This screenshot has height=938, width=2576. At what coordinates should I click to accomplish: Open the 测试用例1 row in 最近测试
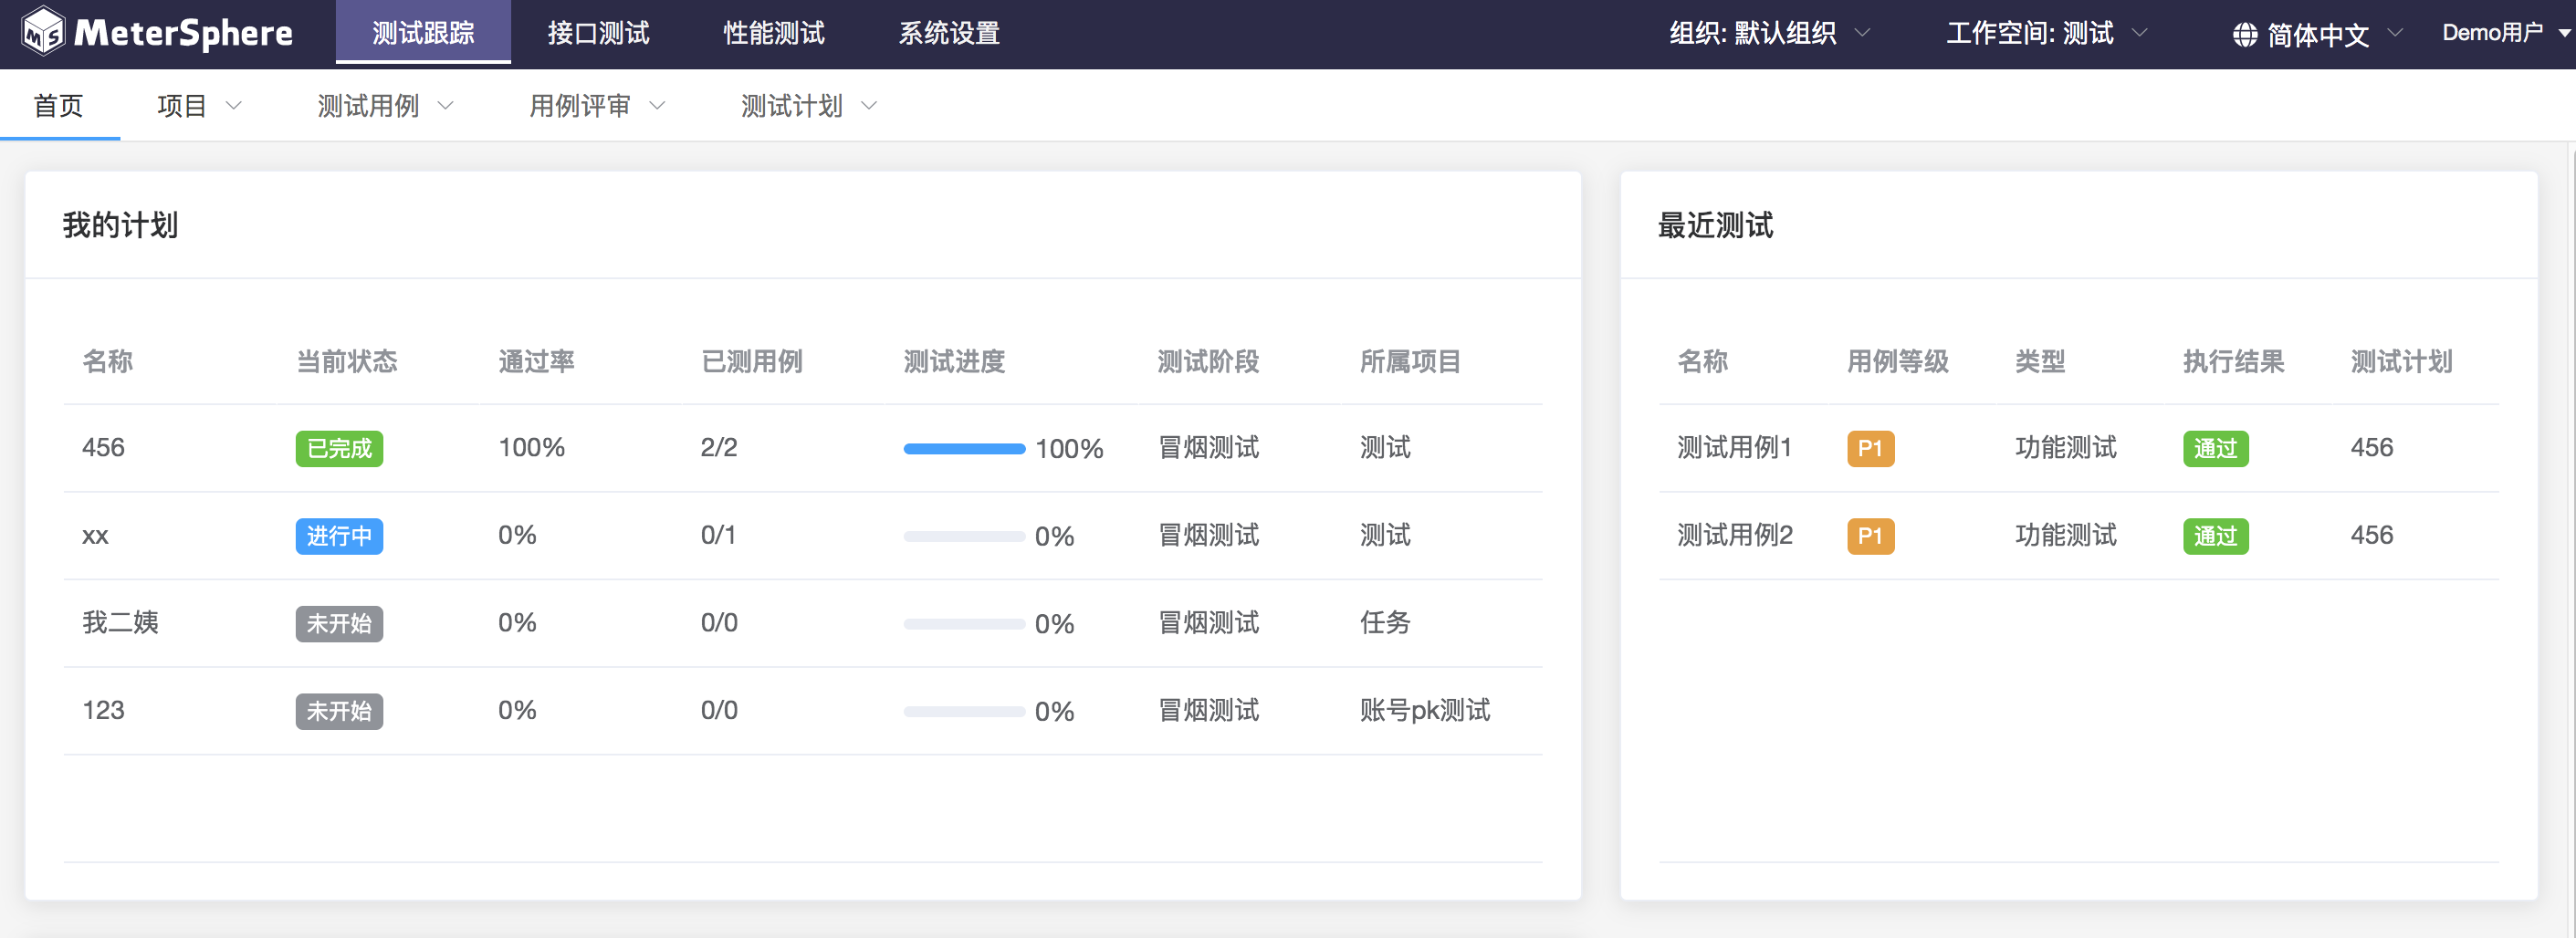tap(1733, 448)
